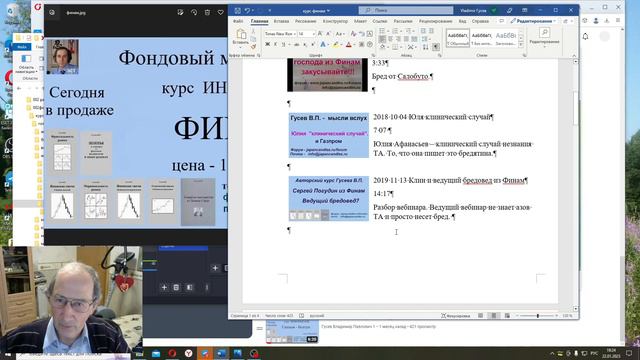Click the clear formatting icon in Word

click(x=353, y=33)
